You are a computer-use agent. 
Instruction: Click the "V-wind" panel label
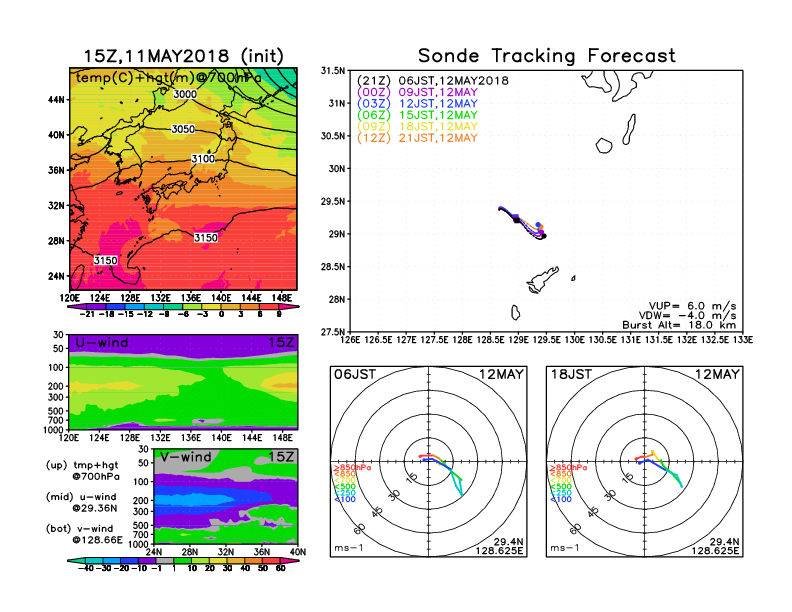coord(186,457)
